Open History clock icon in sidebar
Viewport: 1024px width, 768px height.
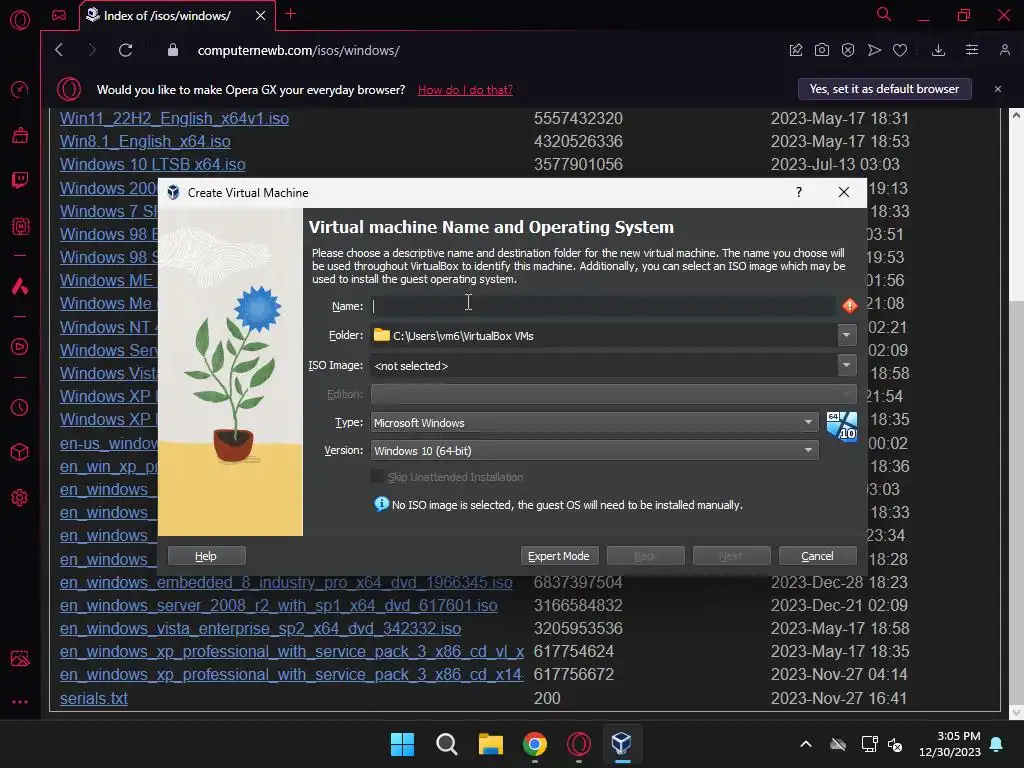click(20, 408)
